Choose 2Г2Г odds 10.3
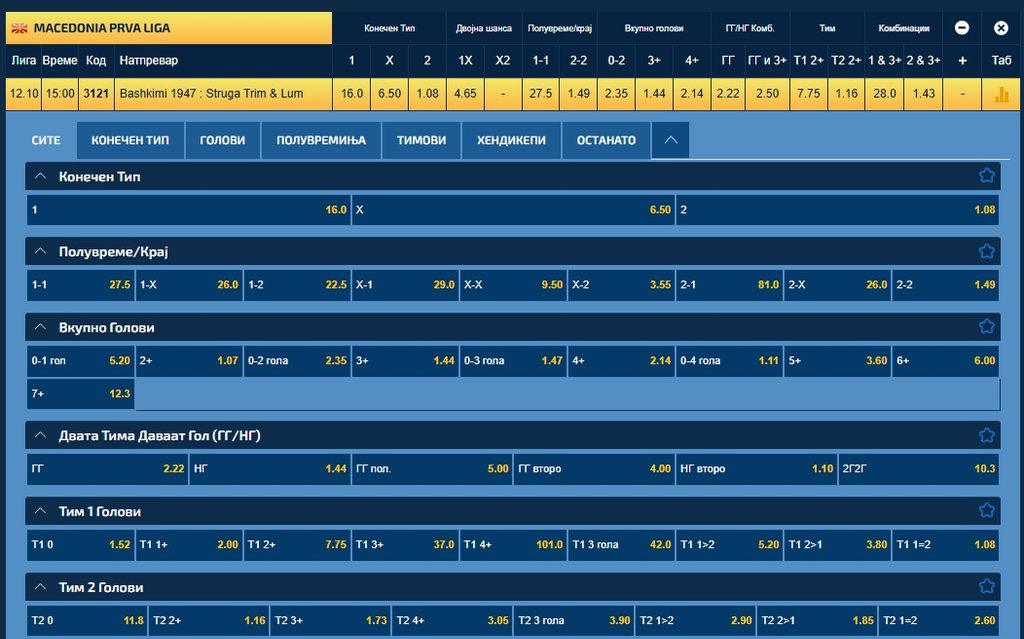The image size is (1024, 639). [919, 468]
